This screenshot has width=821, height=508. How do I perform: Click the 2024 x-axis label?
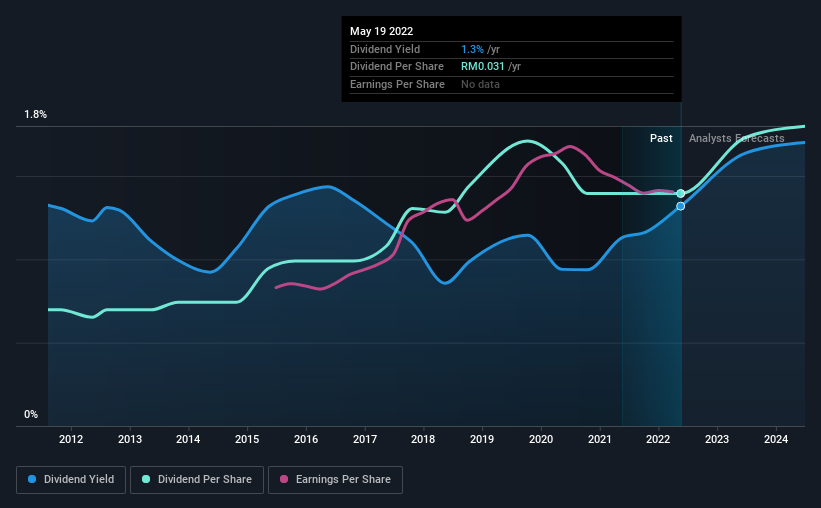click(776, 439)
